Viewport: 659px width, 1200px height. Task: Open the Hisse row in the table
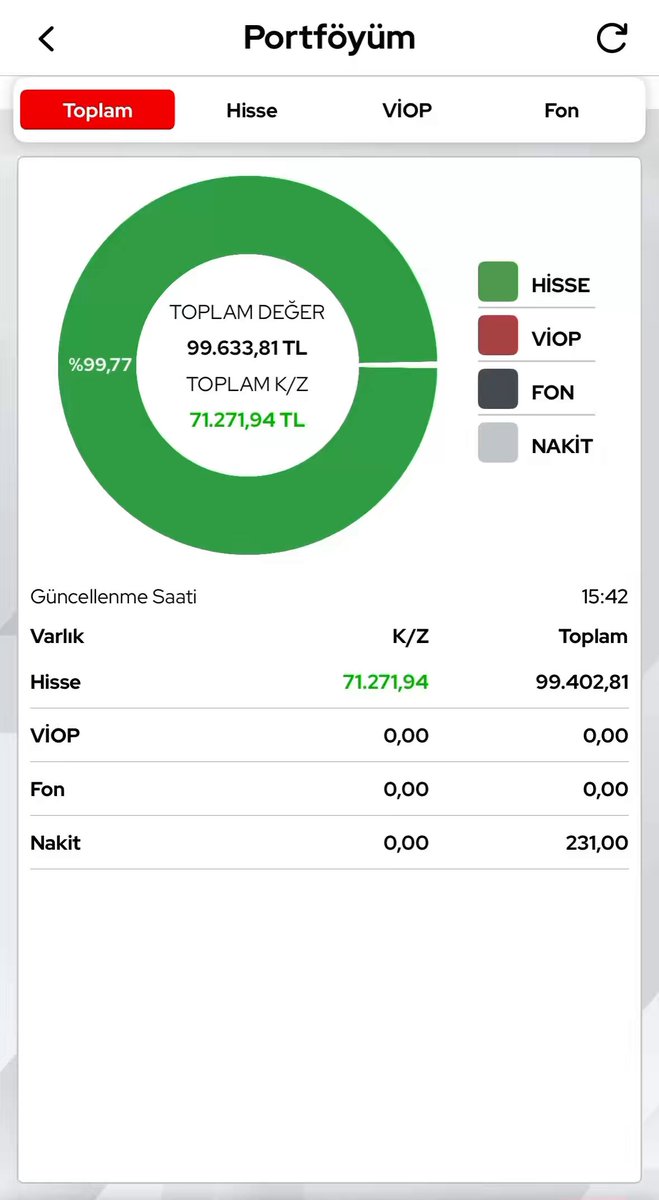click(329, 682)
